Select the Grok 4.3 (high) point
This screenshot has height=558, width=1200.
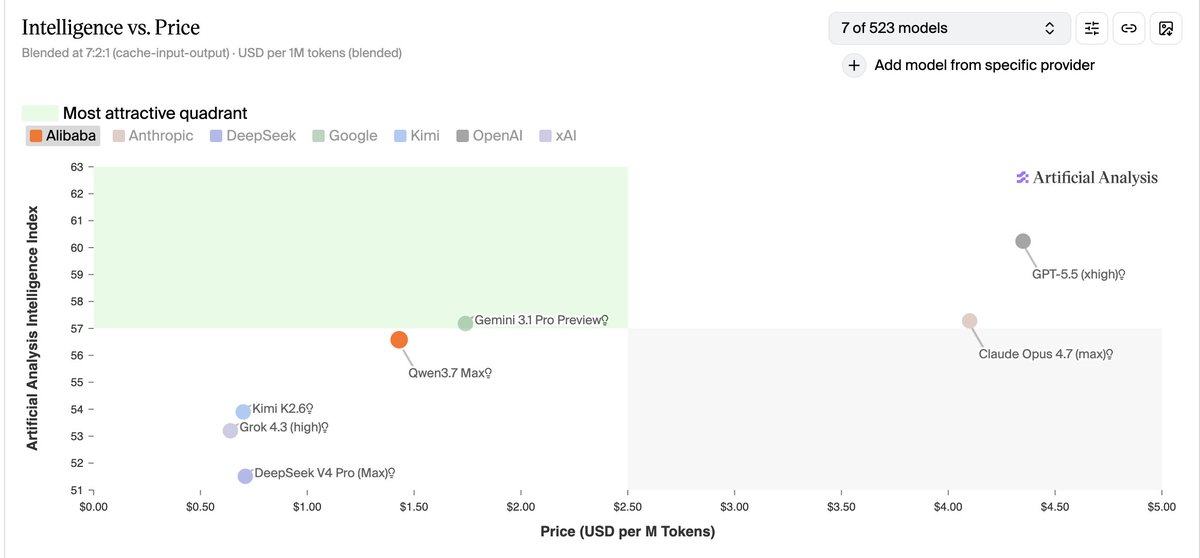coord(230,430)
